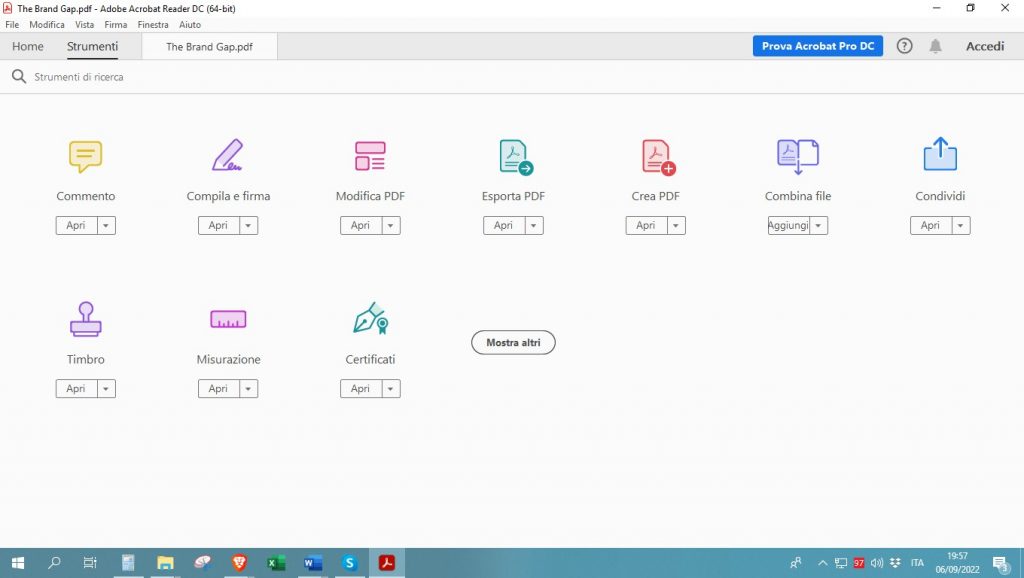
Task: Expand the Combina file Aggiungi dropdown arrow
Action: point(819,226)
